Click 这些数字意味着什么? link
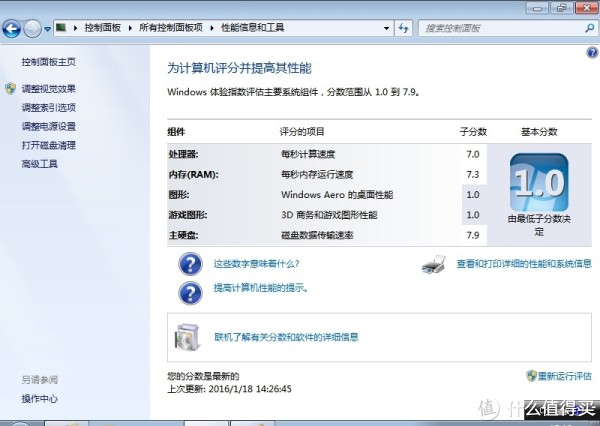The image size is (600, 426). pyautogui.click(x=256, y=264)
